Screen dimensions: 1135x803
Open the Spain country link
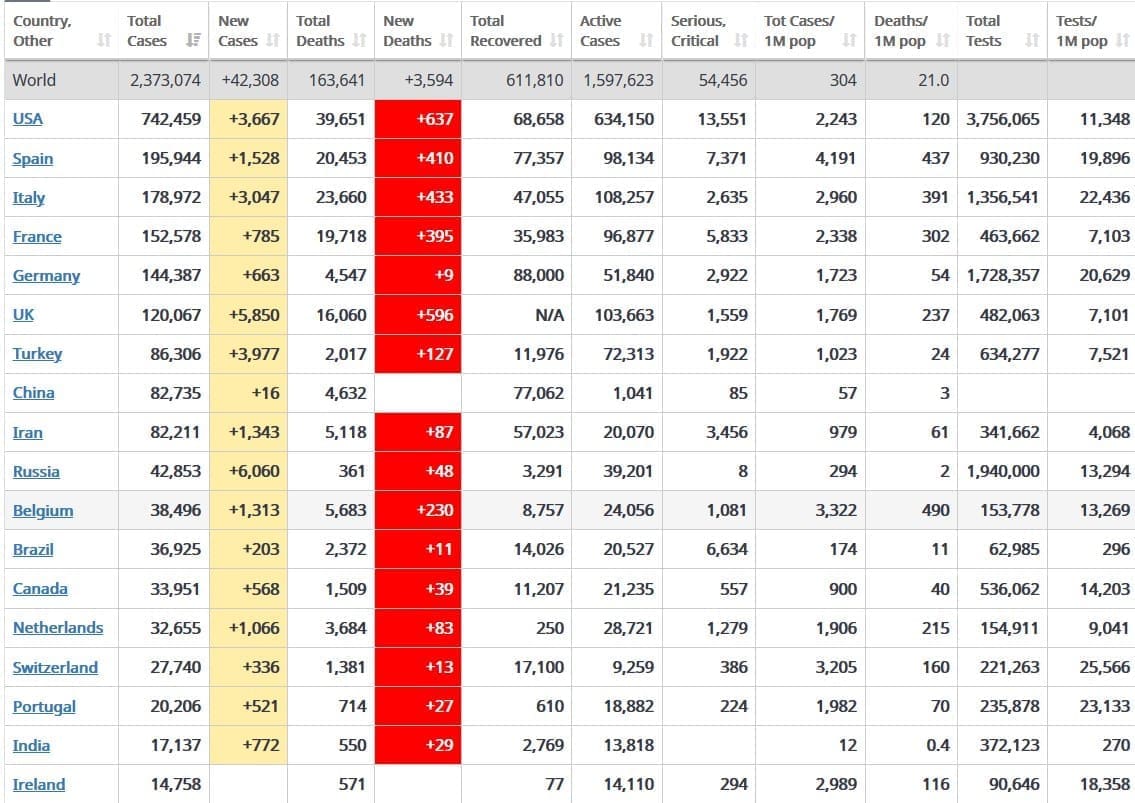[x=33, y=159]
